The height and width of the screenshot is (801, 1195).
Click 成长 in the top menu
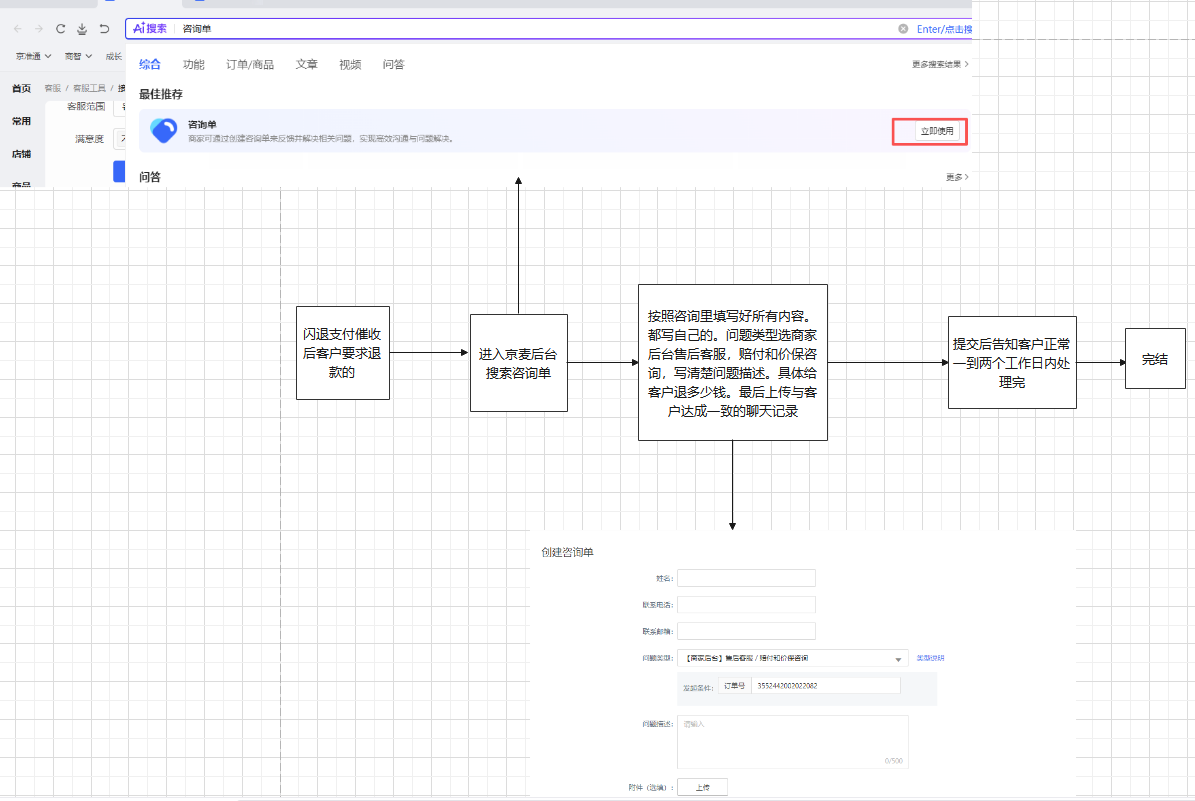(x=114, y=56)
